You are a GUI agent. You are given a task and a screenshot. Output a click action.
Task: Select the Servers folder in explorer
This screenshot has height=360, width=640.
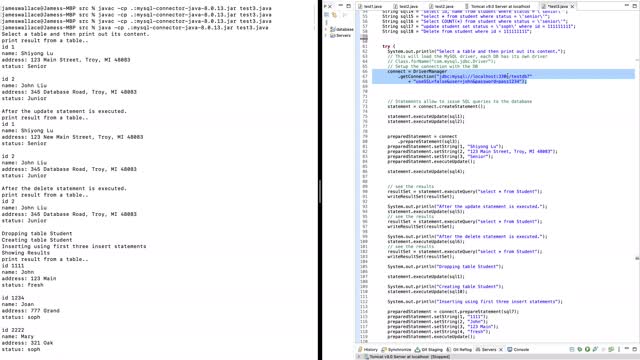coord(340,36)
